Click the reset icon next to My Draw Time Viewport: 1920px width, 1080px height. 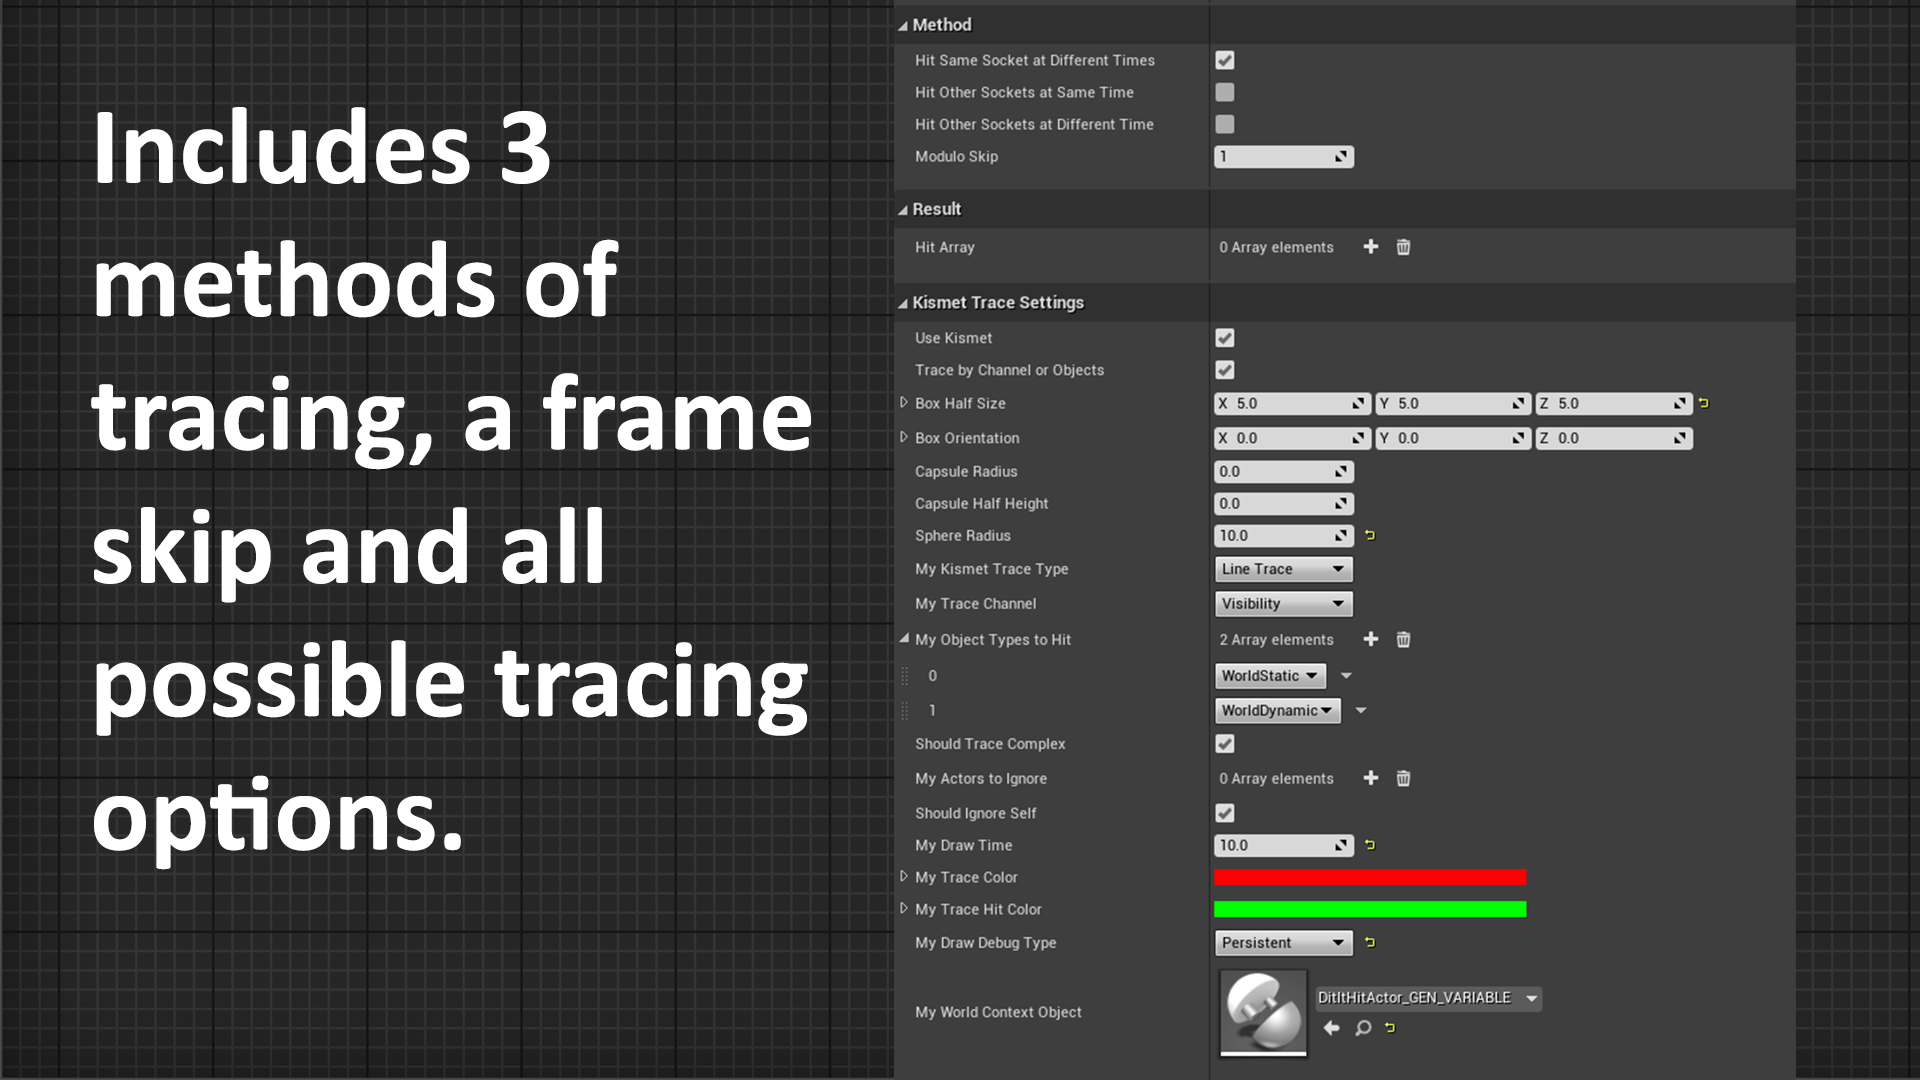coord(1371,845)
